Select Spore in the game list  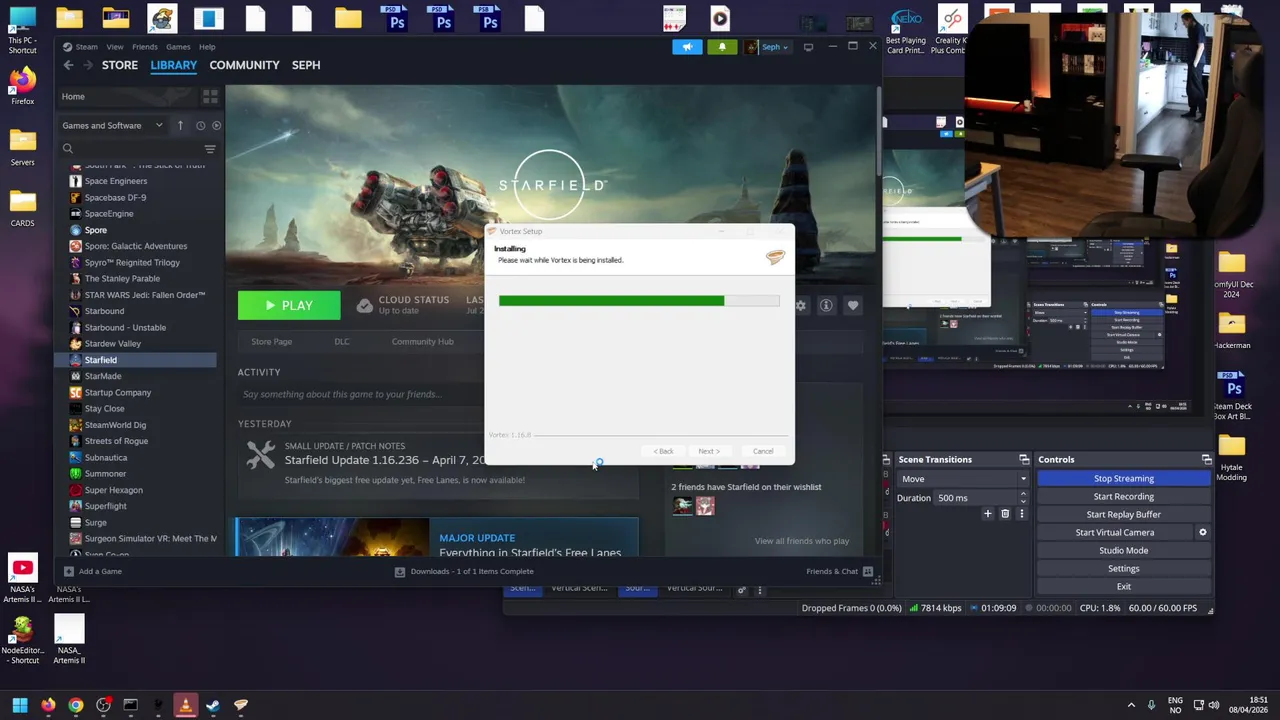pyautogui.click(x=96, y=230)
